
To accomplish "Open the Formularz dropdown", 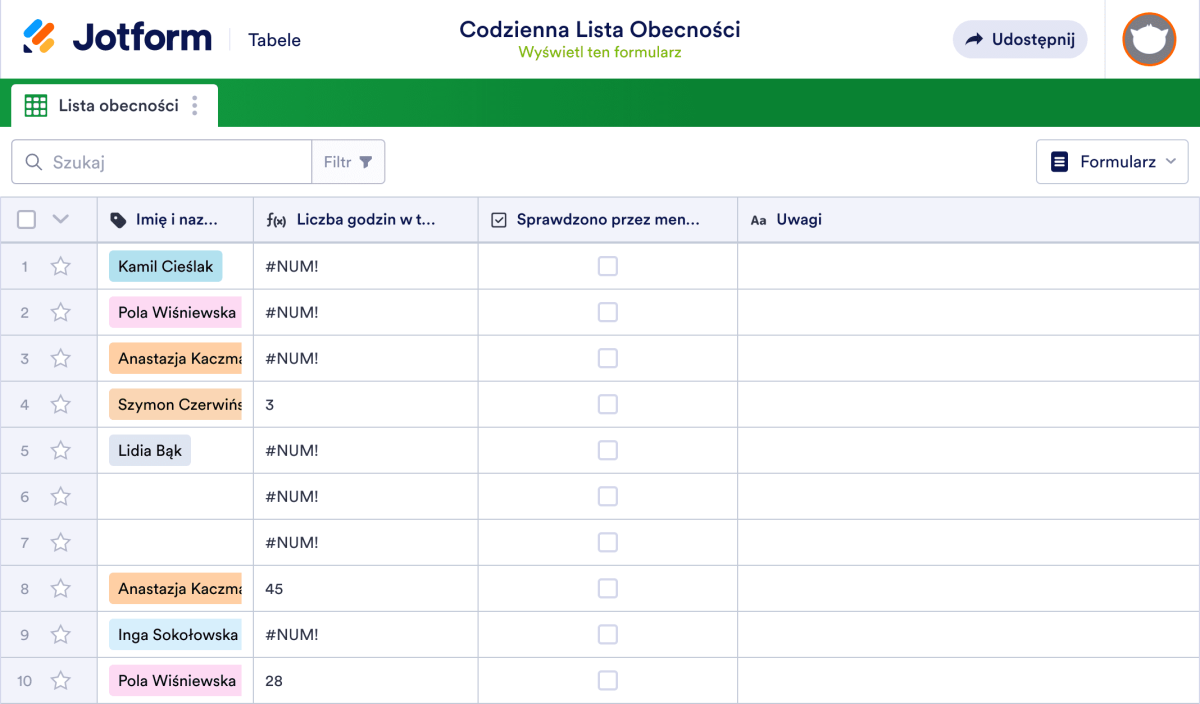I will (1111, 161).
